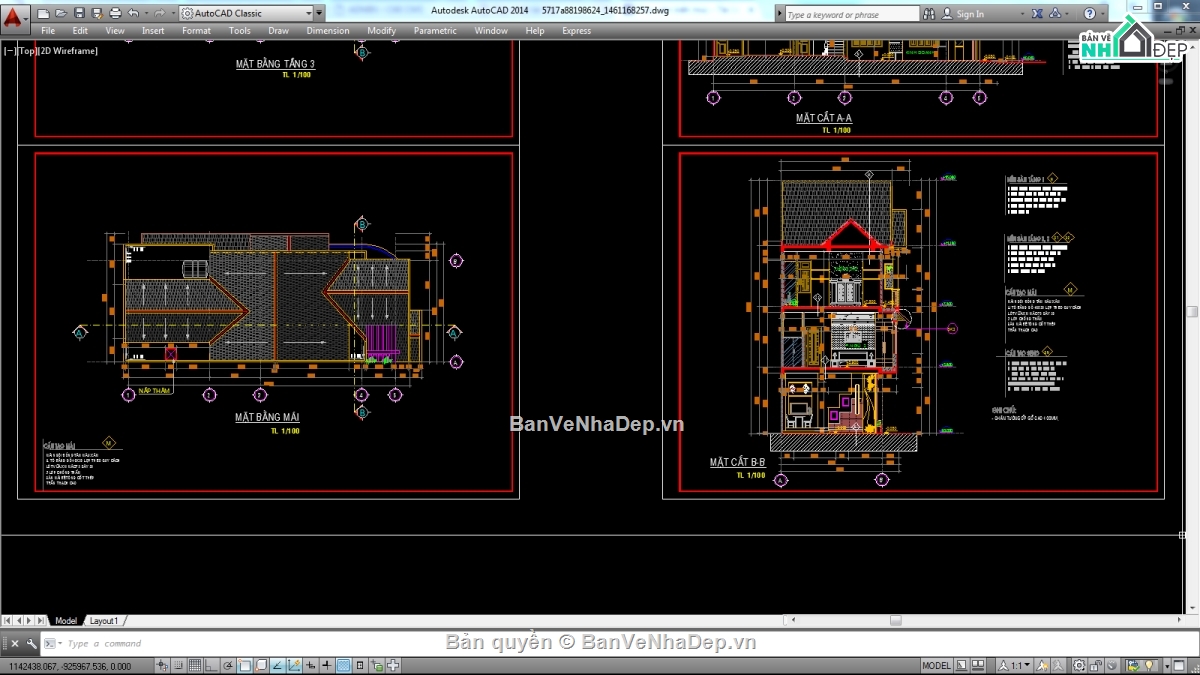Screen dimensions: 1200x675
Task: Open the Draw menu
Action: coord(278,31)
